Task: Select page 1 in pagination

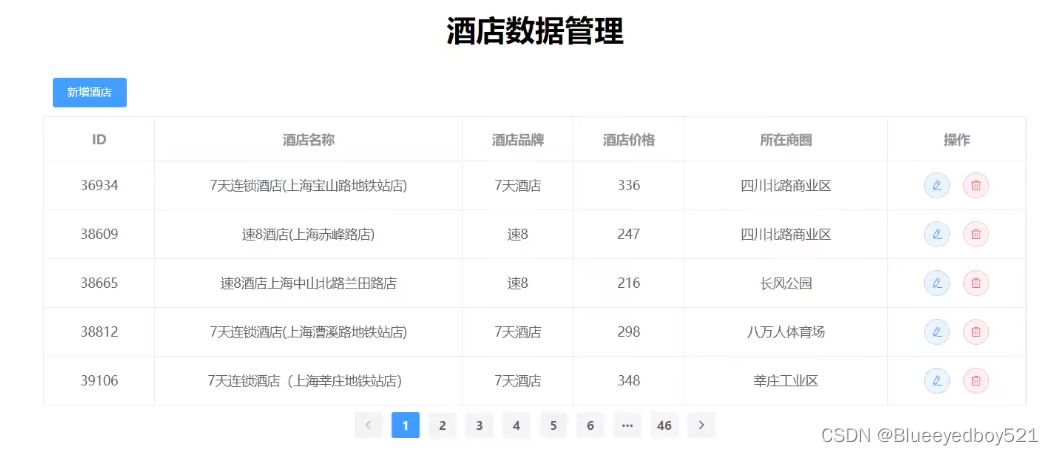Action: [405, 425]
